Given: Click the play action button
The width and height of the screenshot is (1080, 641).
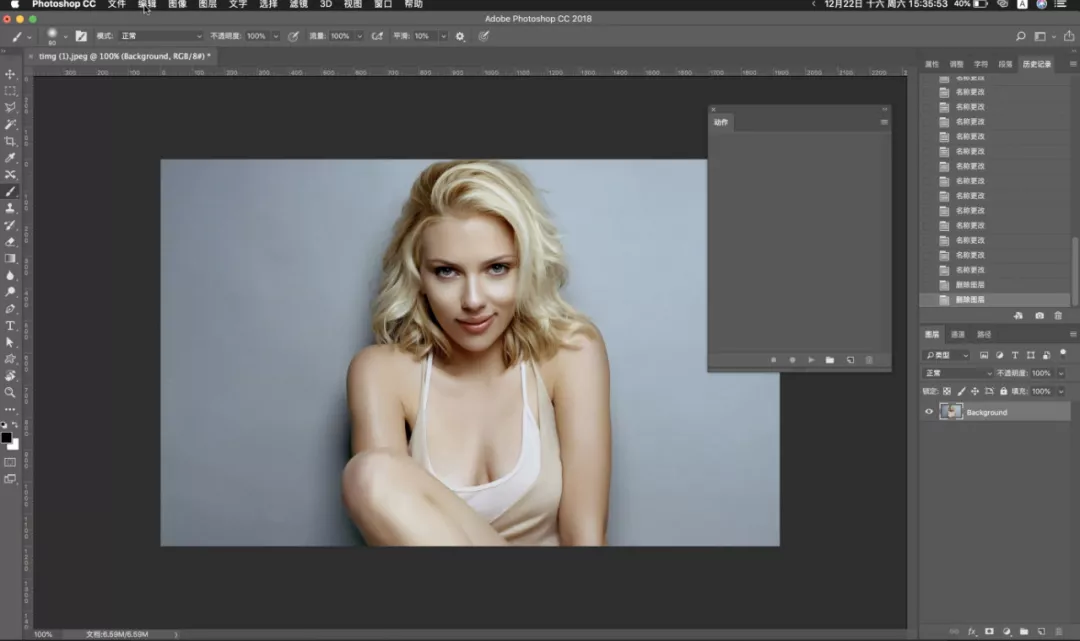Looking at the screenshot, I should [x=811, y=360].
